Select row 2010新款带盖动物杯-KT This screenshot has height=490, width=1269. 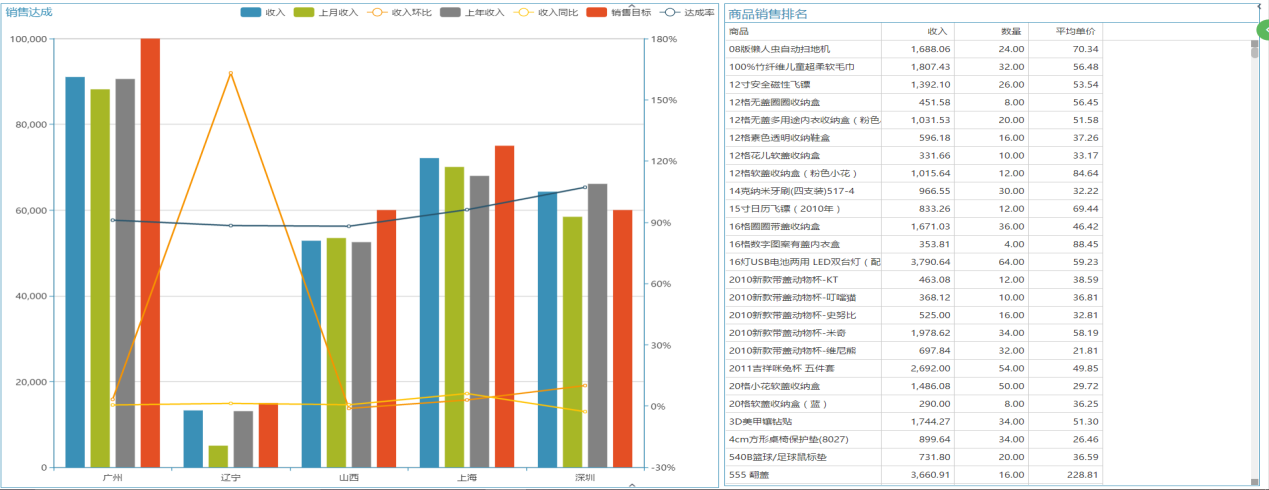tap(914, 280)
